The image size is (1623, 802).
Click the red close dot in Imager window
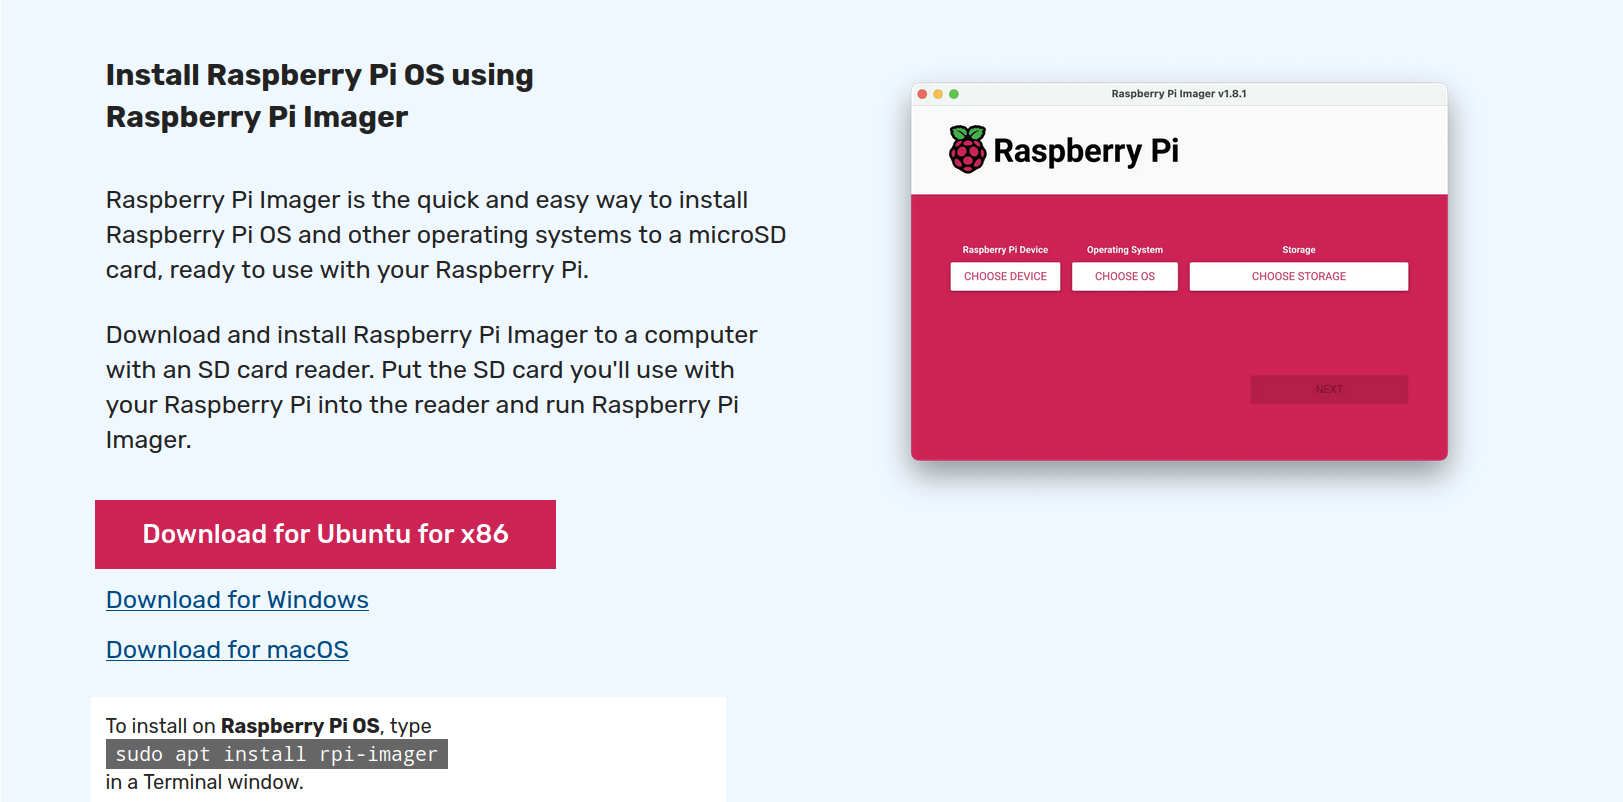click(922, 94)
